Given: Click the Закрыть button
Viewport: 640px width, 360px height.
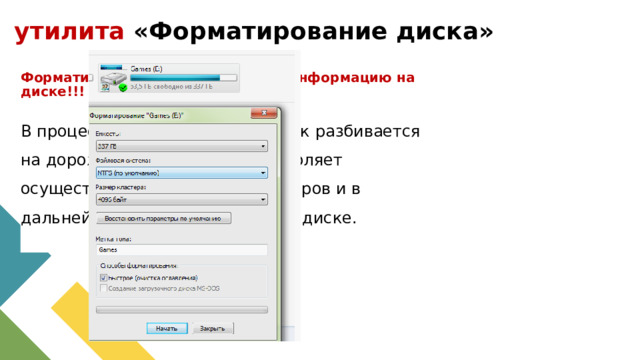Looking at the screenshot, I should [x=213, y=328].
